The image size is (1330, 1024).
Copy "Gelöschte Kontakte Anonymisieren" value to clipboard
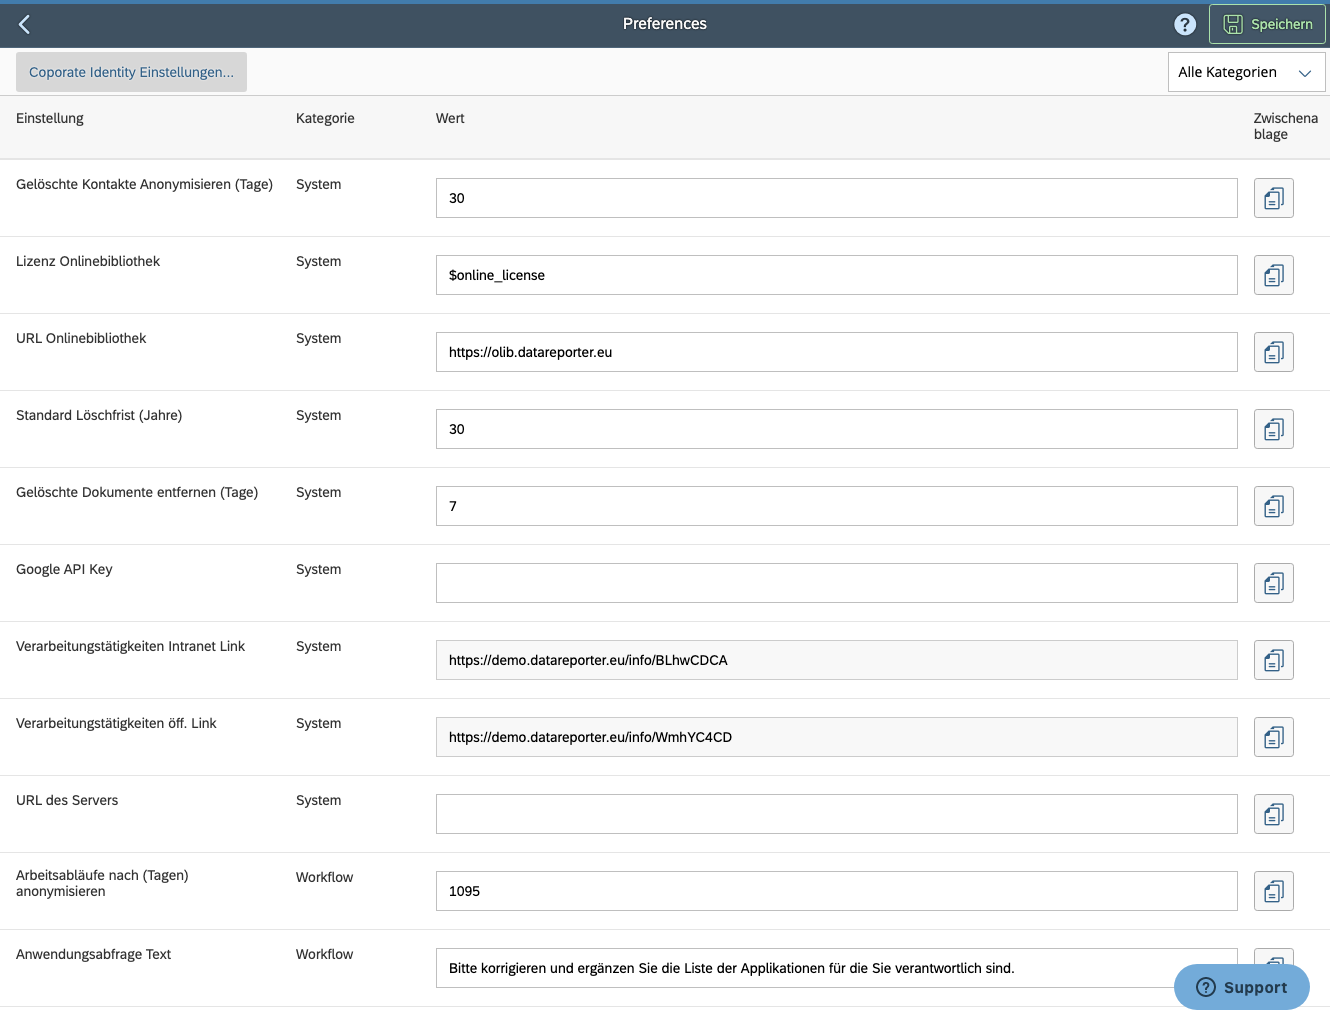(x=1273, y=198)
